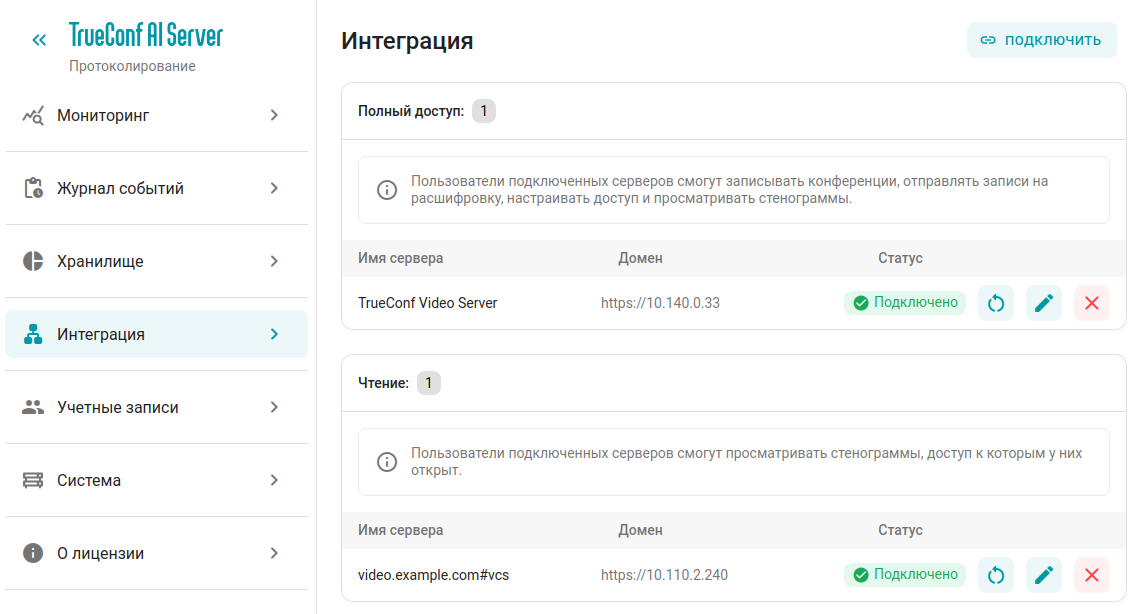Viewport: 1139px width, 614px height.
Task: Click Статус header in Полный доступ table
Action: (900, 258)
